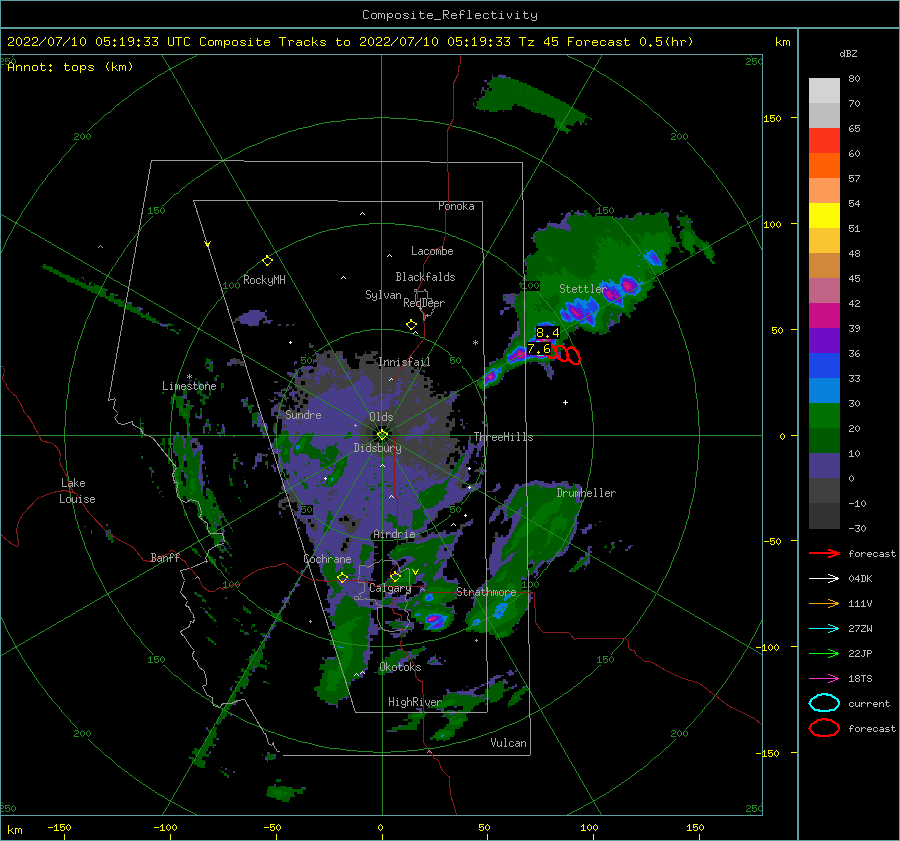This screenshot has width=900, height=841.
Task: Select the white 04DK track arrow
Action: click(824, 578)
